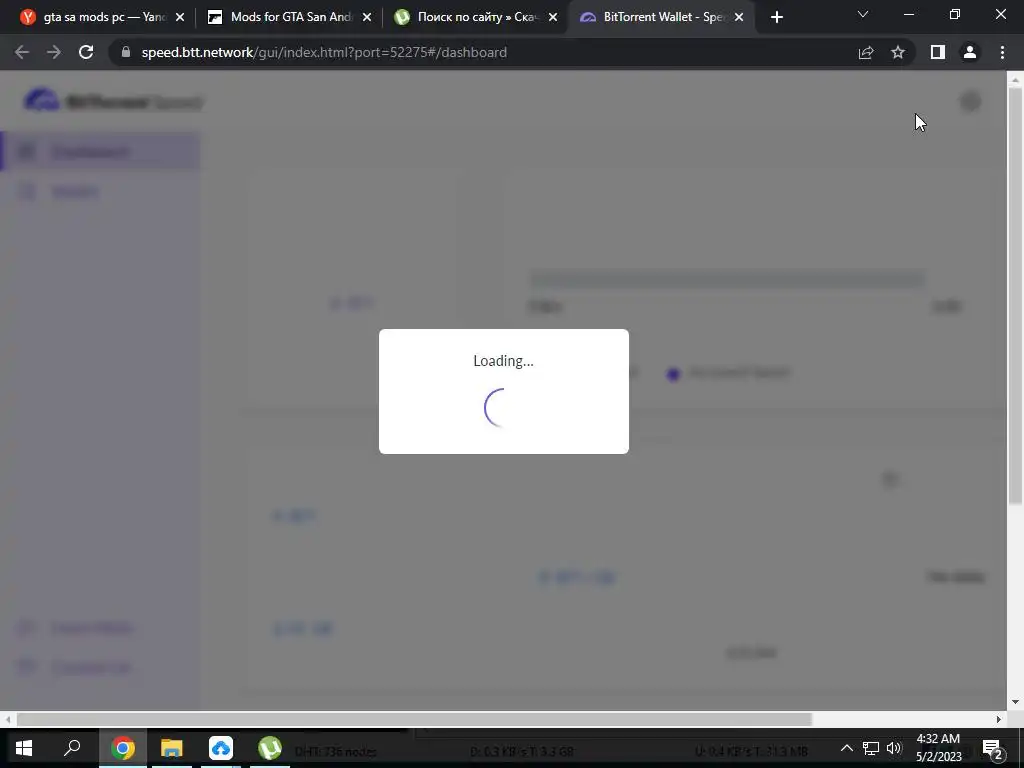The width and height of the screenshot is (1024, 768).
Task: Open Windows taskbar search
Action: click(72, 748)
